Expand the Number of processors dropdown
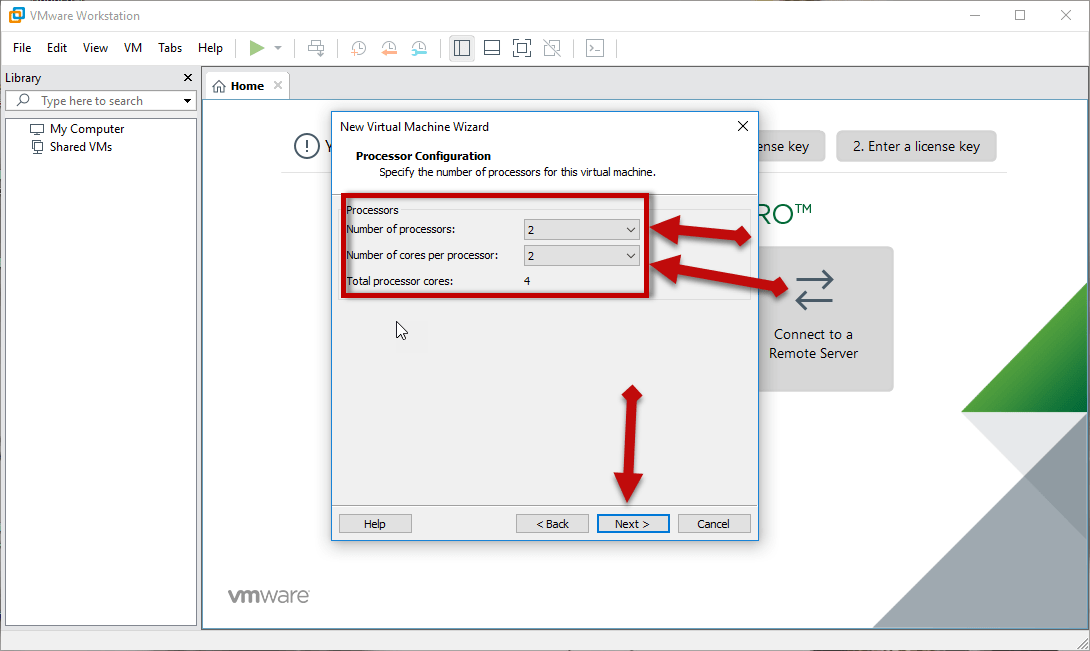This screenshot has height=651, width=1090. [x=582, y=230]
